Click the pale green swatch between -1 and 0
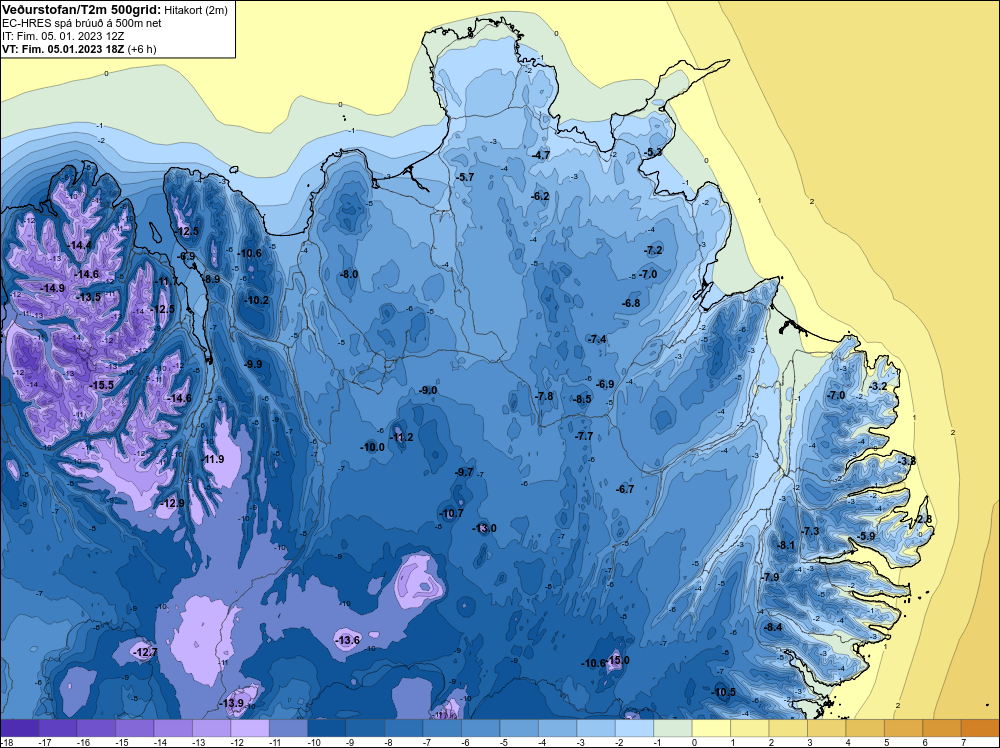This screenshot has width=1000, height=748. (673, 728)
